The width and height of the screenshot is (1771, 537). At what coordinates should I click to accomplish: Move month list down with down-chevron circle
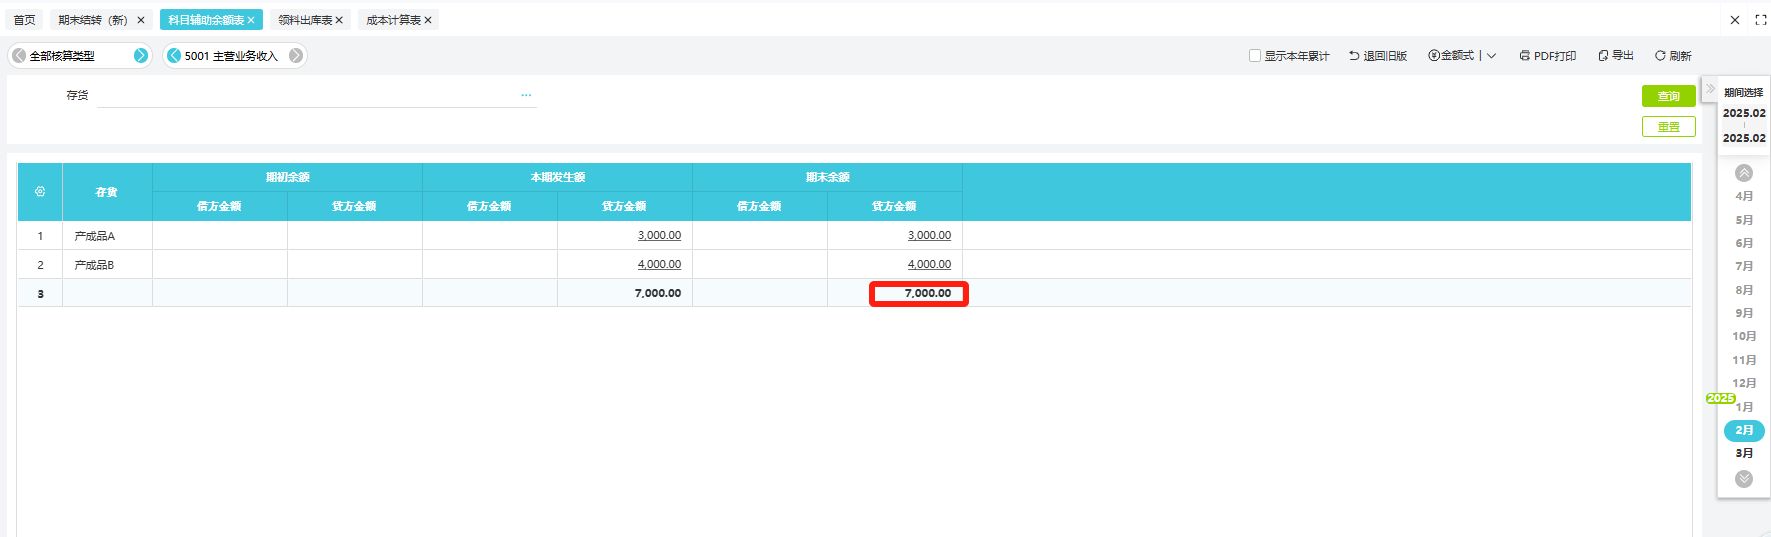coord(1744,479)
